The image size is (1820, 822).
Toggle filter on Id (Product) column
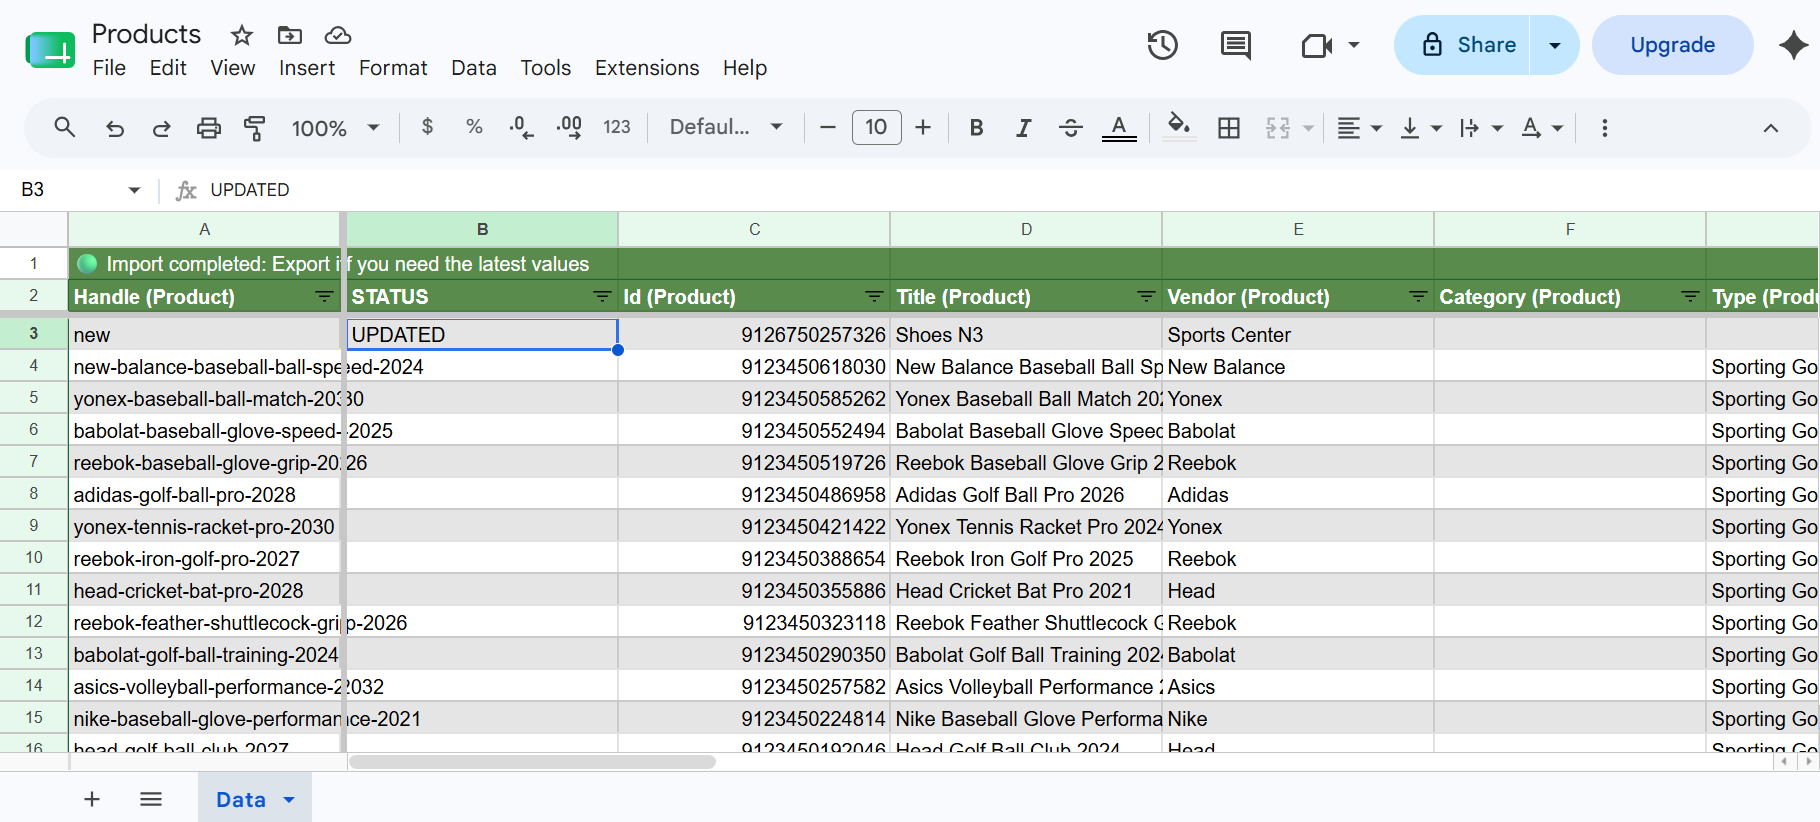(874, 297)
